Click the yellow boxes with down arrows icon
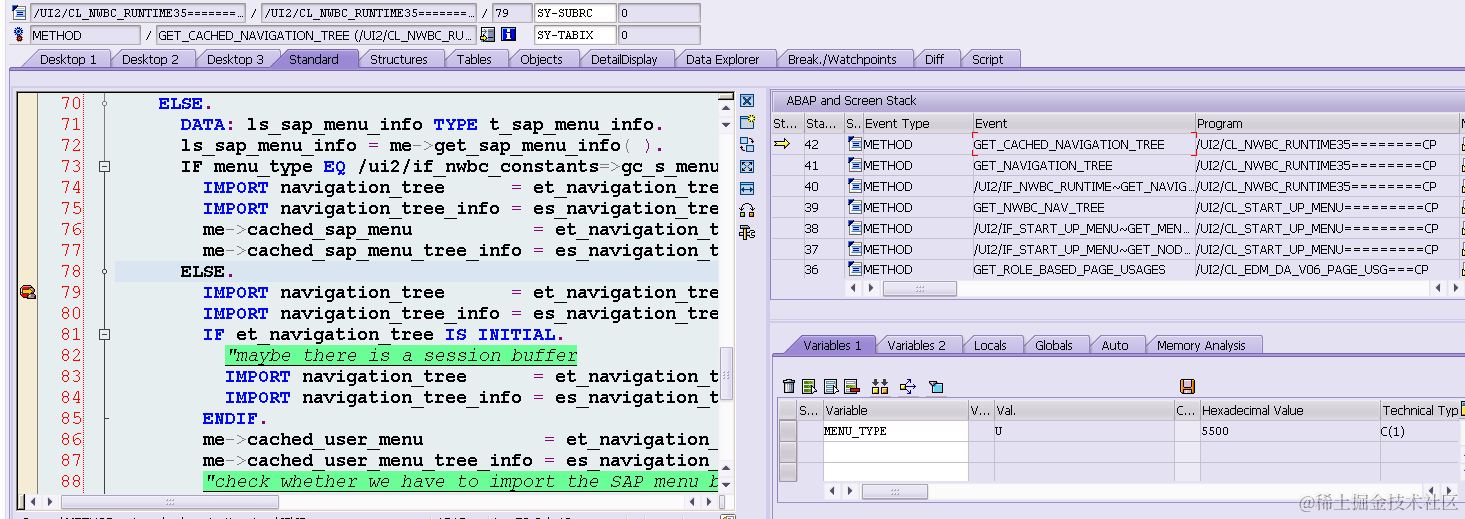Viewport: 1465px width, 519px height. click(x=880, y=387)
